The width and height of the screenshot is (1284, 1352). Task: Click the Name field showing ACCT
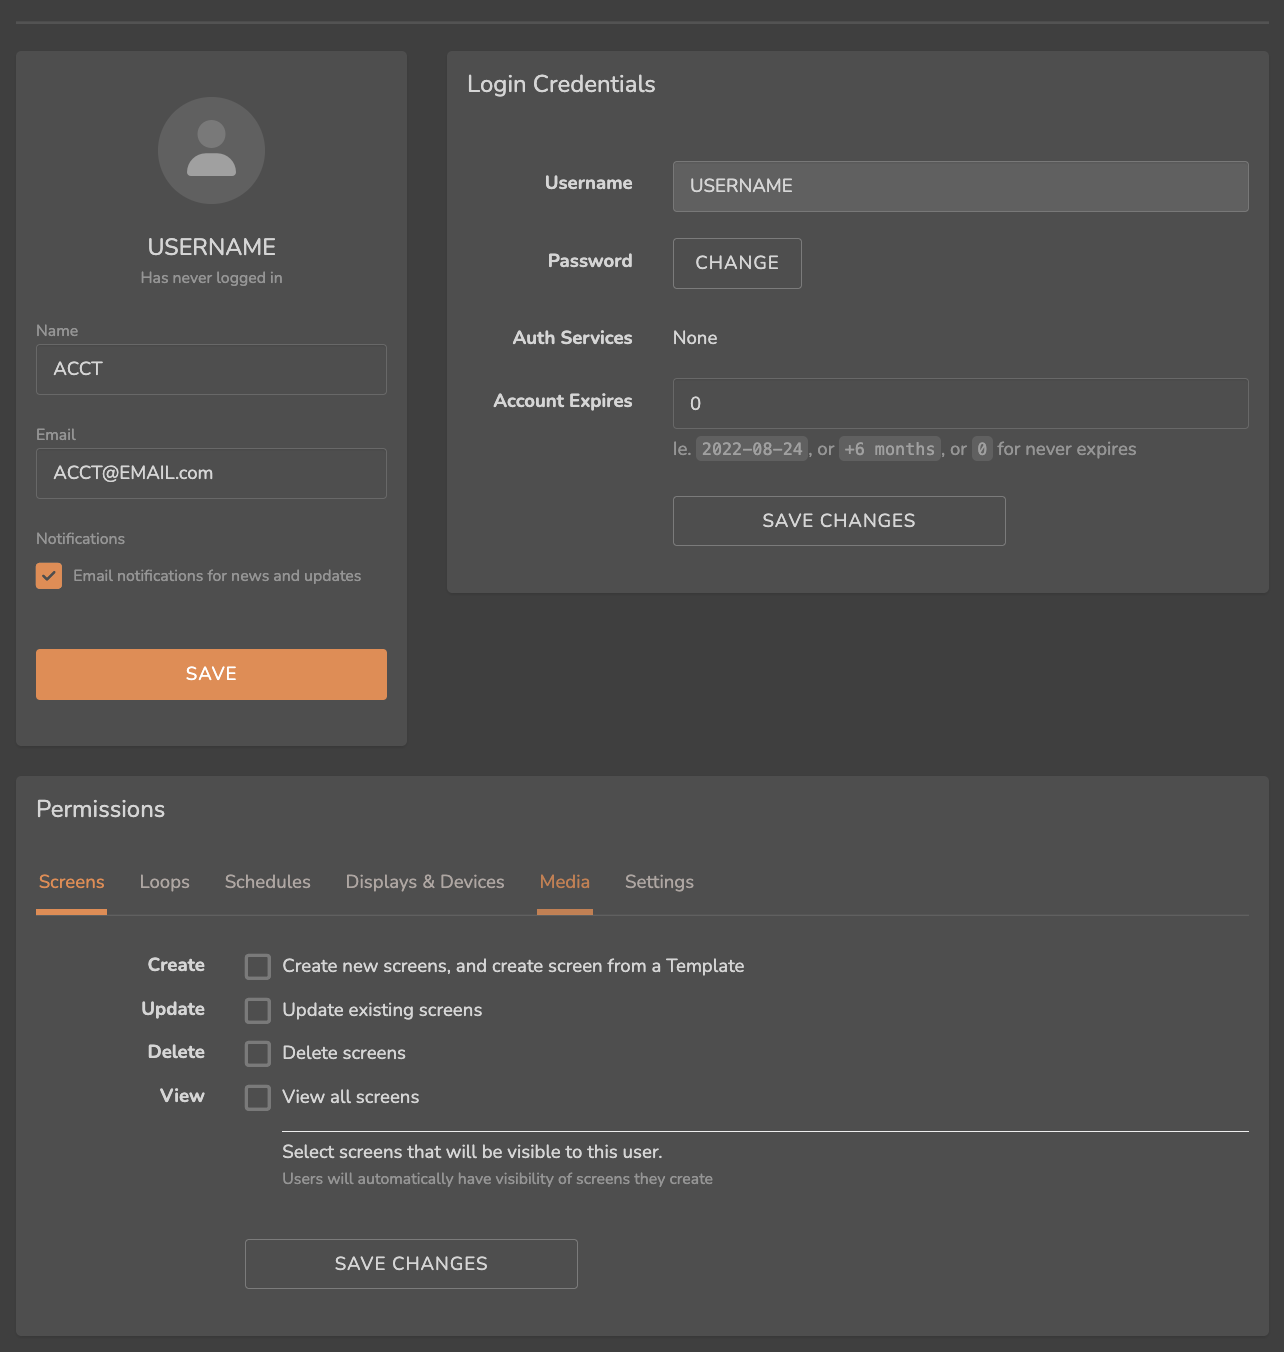click(x=211, y=369)
